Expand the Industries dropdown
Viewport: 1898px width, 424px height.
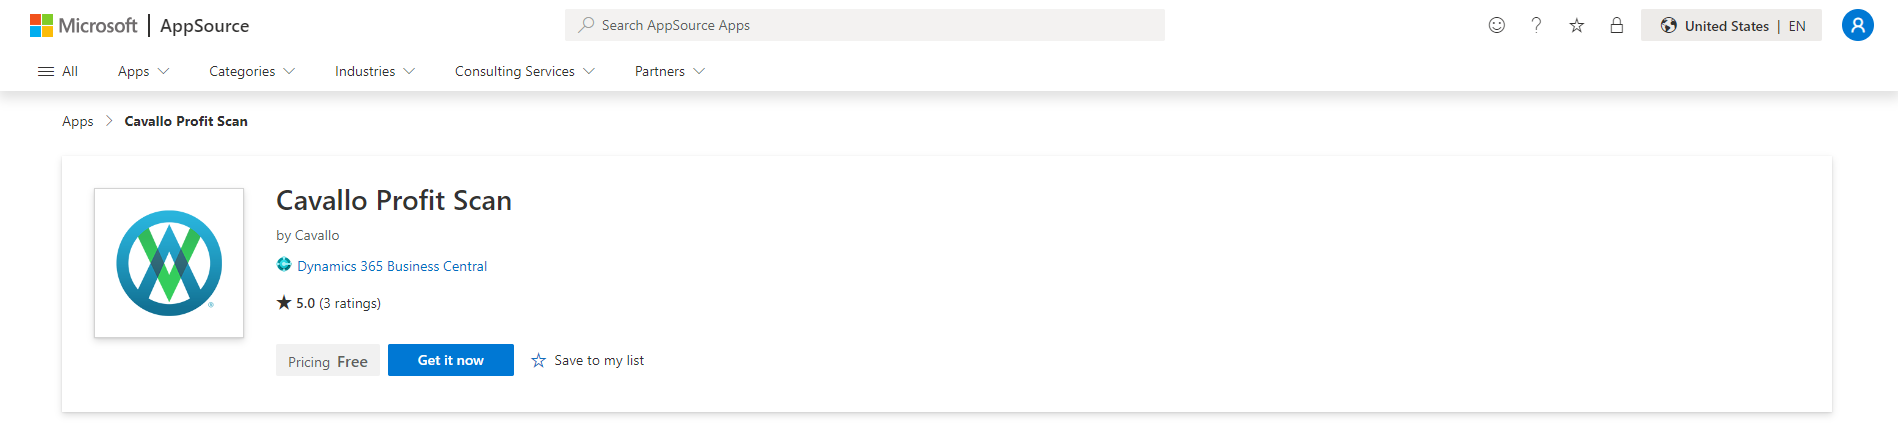click(374, 71)
